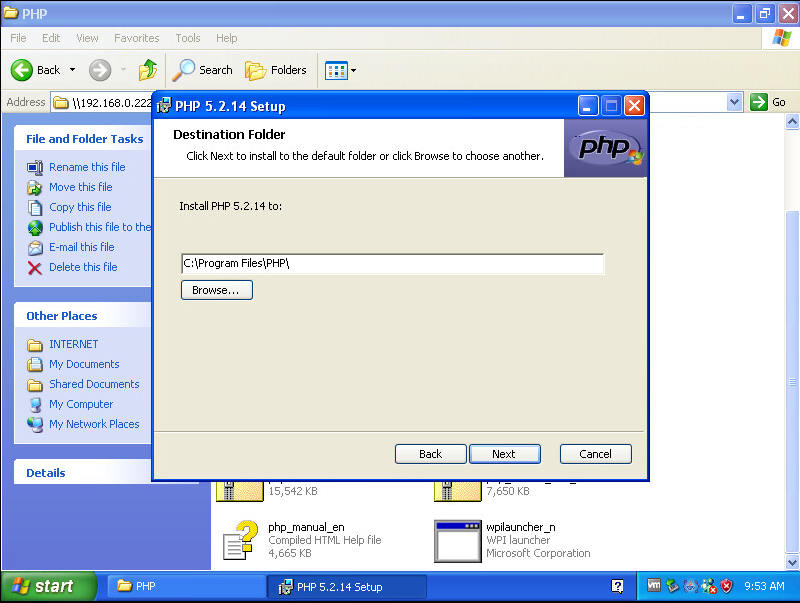Click the Rename this file icon
Screen dimensions: 800x603
[x=35, y=167]
